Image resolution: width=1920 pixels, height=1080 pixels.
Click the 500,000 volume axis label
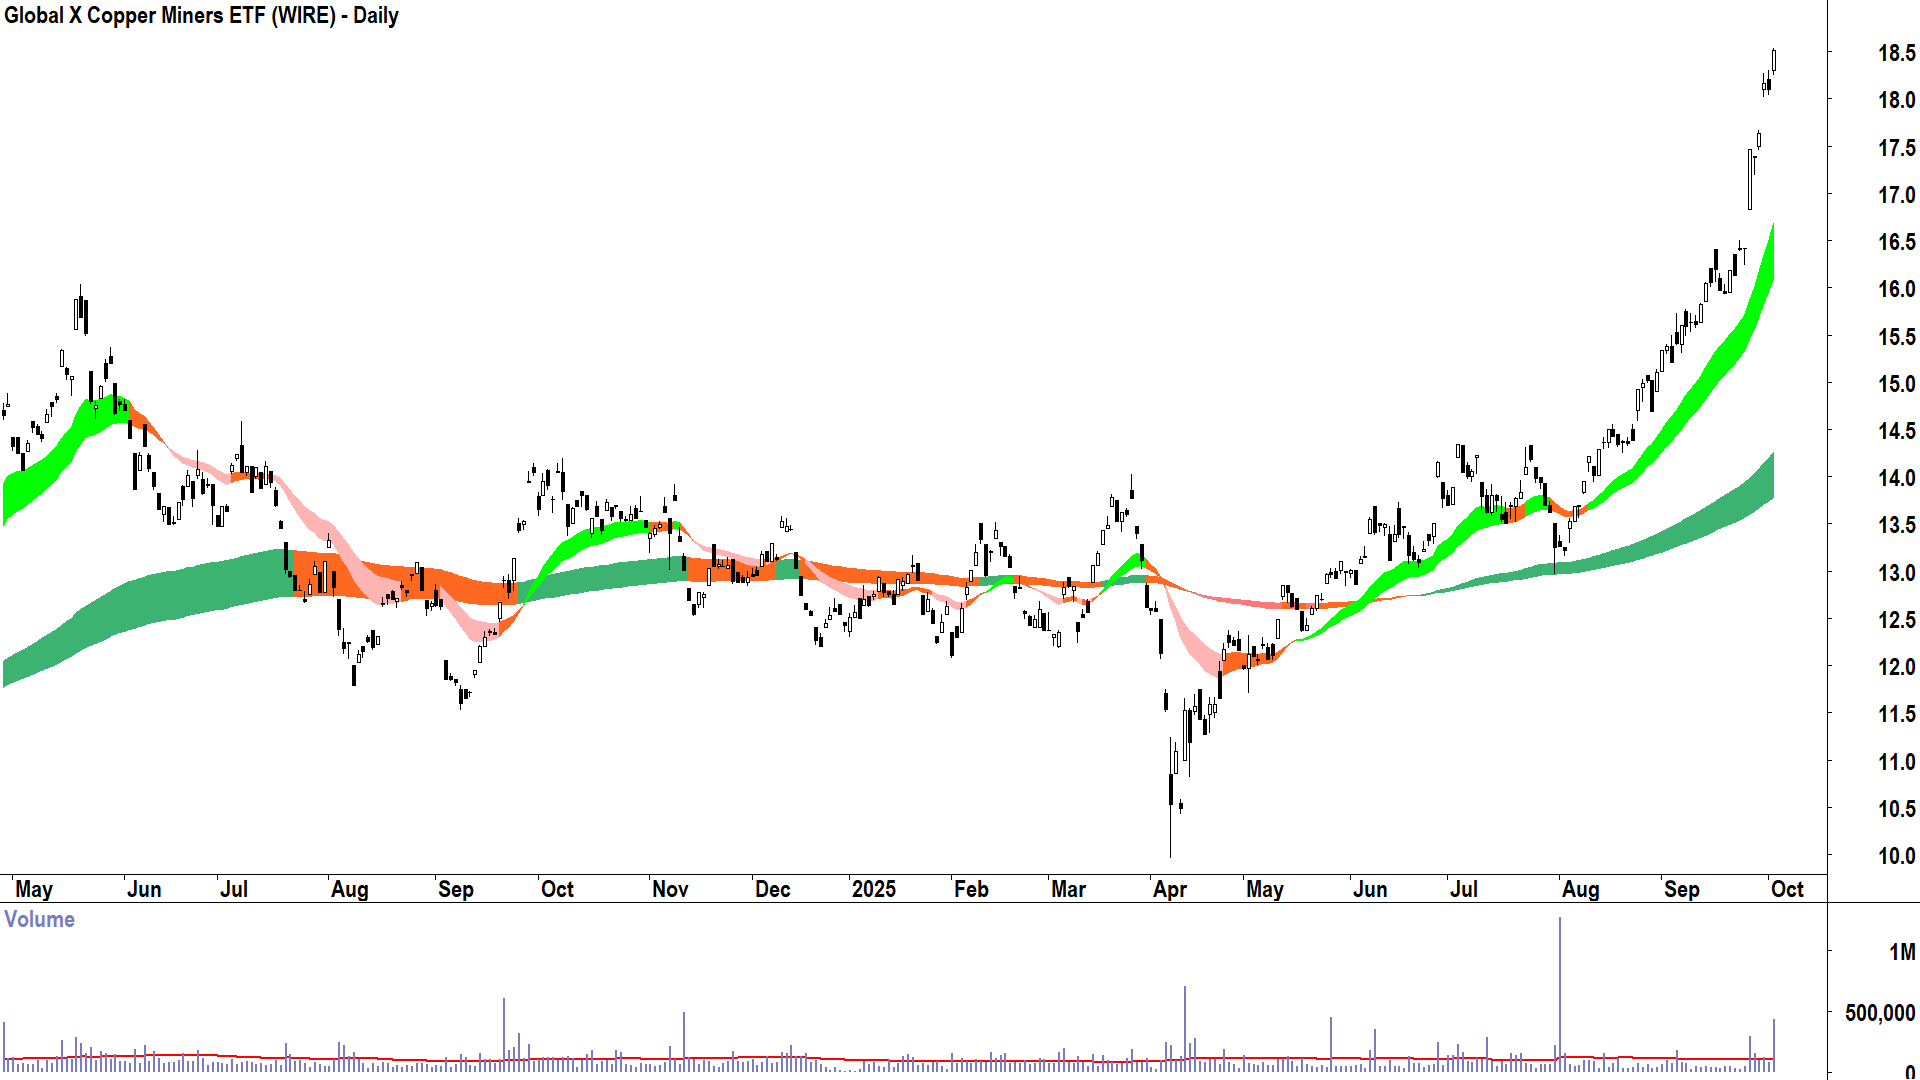click(1879, 1013)
